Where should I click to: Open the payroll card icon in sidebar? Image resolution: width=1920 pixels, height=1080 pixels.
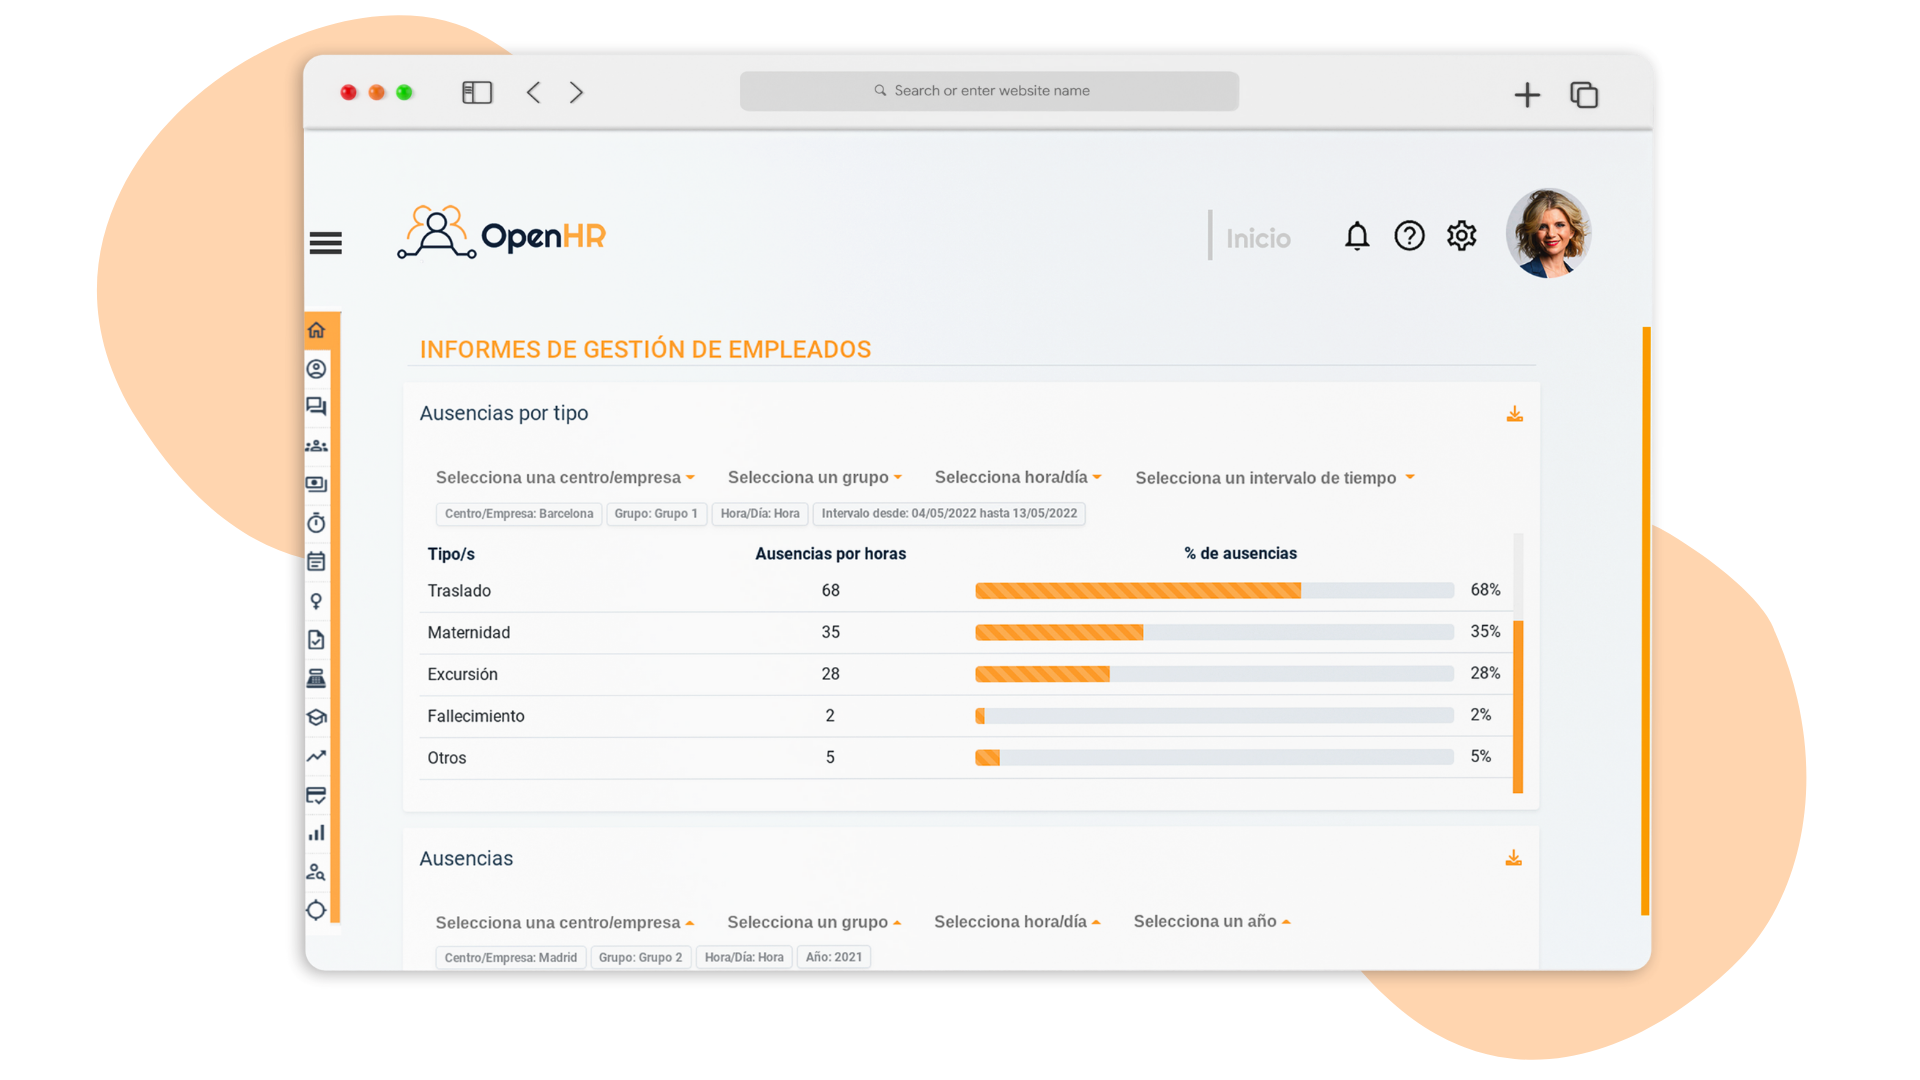pos(316,484)
